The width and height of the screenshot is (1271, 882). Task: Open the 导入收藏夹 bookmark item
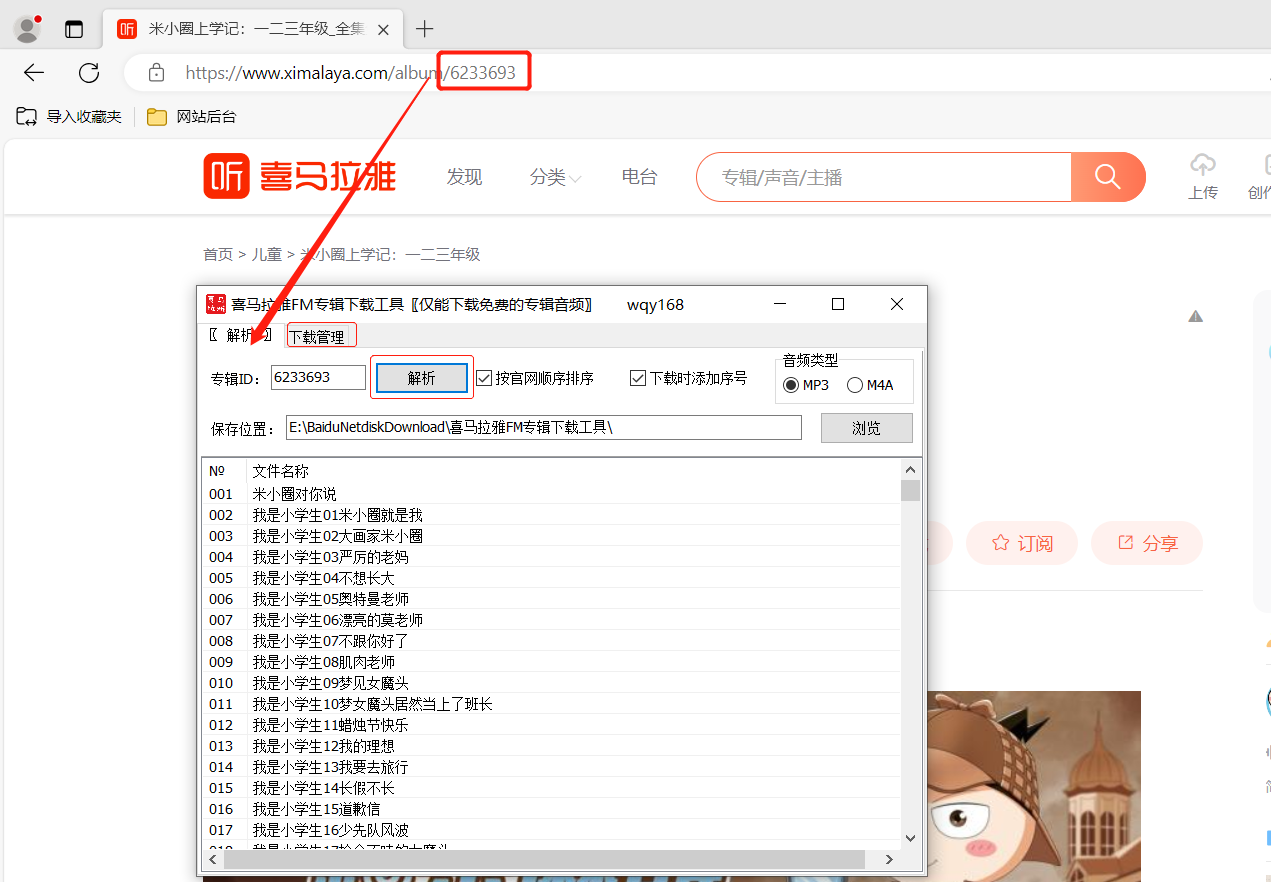(x=69, y=117)
